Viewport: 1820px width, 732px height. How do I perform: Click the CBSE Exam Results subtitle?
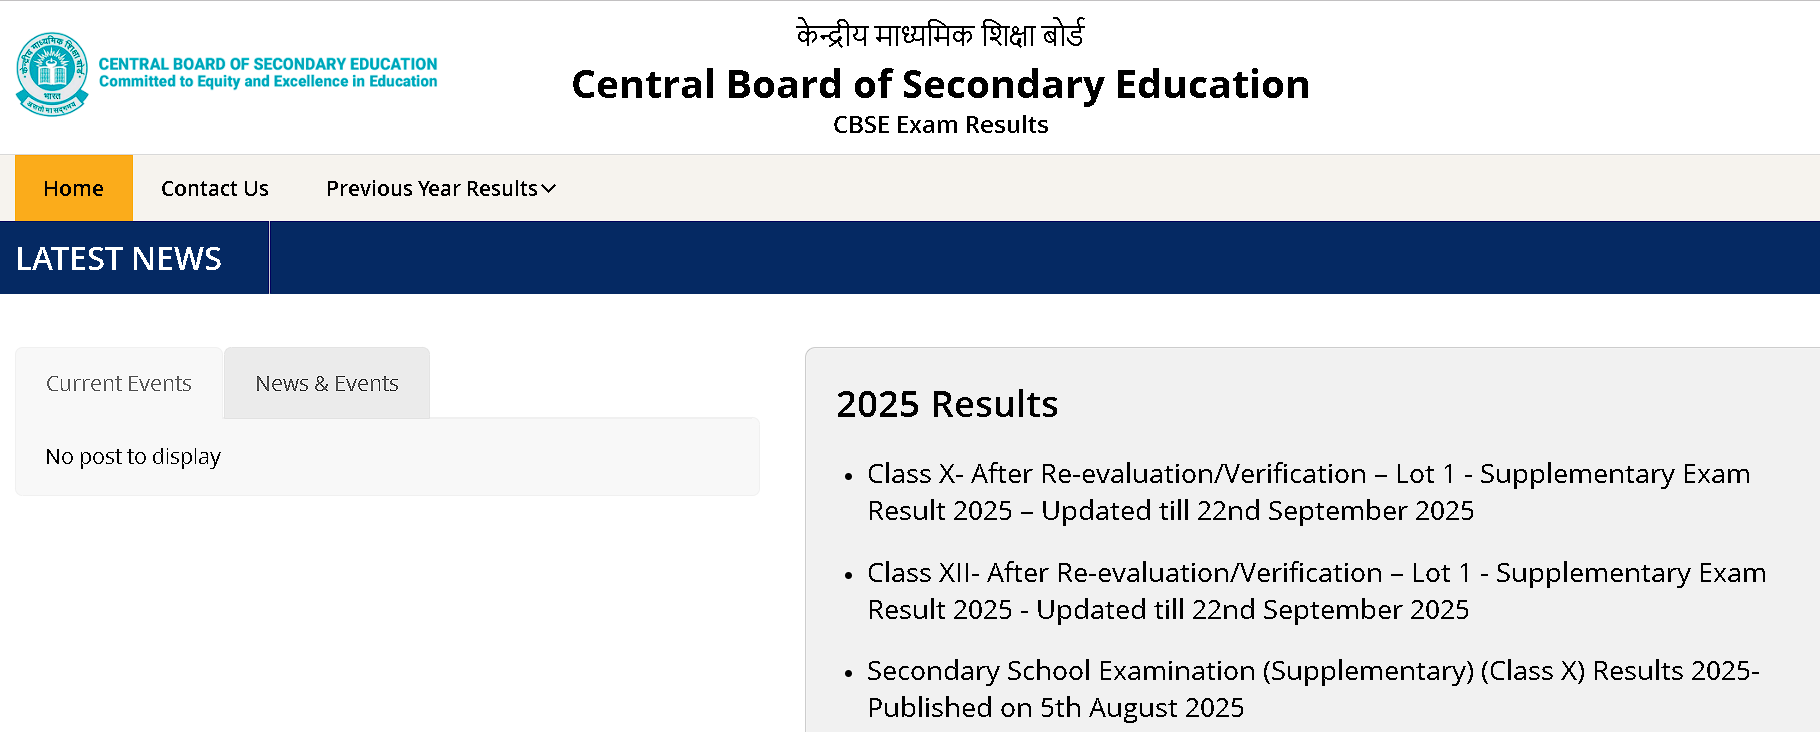[x=940, y=124]
